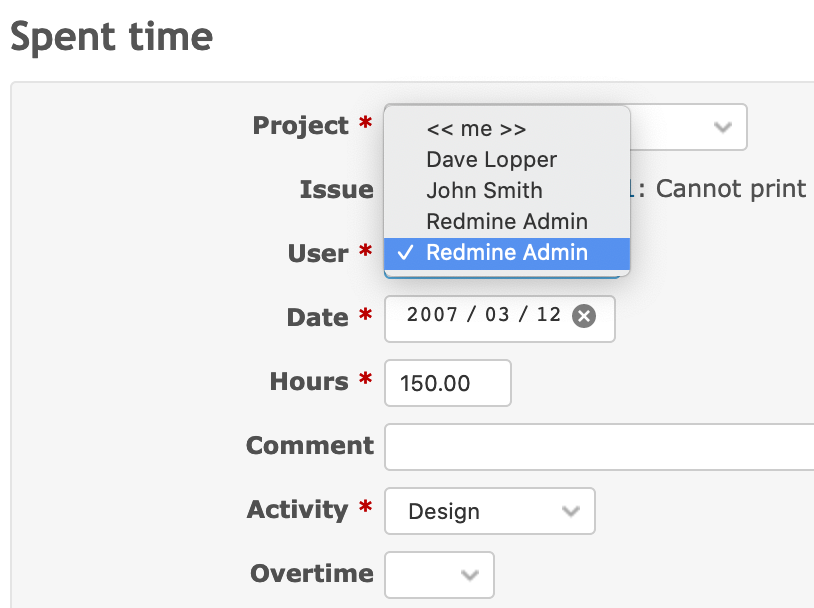
Task: Open the empty Overtime dropdown
Action: (x=439, y=575)
